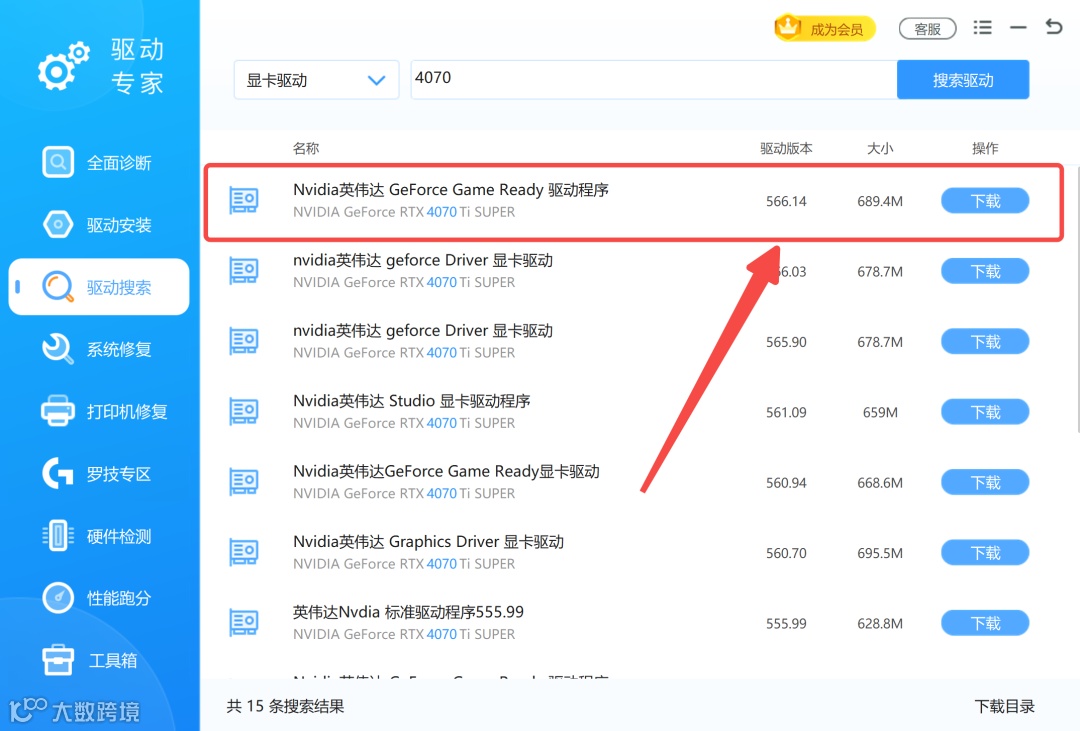Download driver version 566.14

[985, 200]
